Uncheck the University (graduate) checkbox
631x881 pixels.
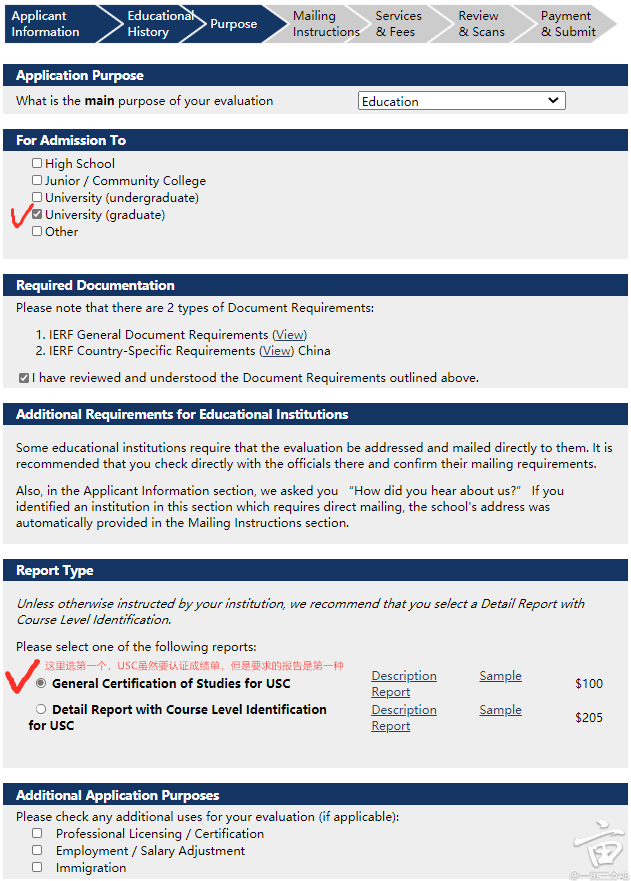pyautogui.click(x=37, y=214)
